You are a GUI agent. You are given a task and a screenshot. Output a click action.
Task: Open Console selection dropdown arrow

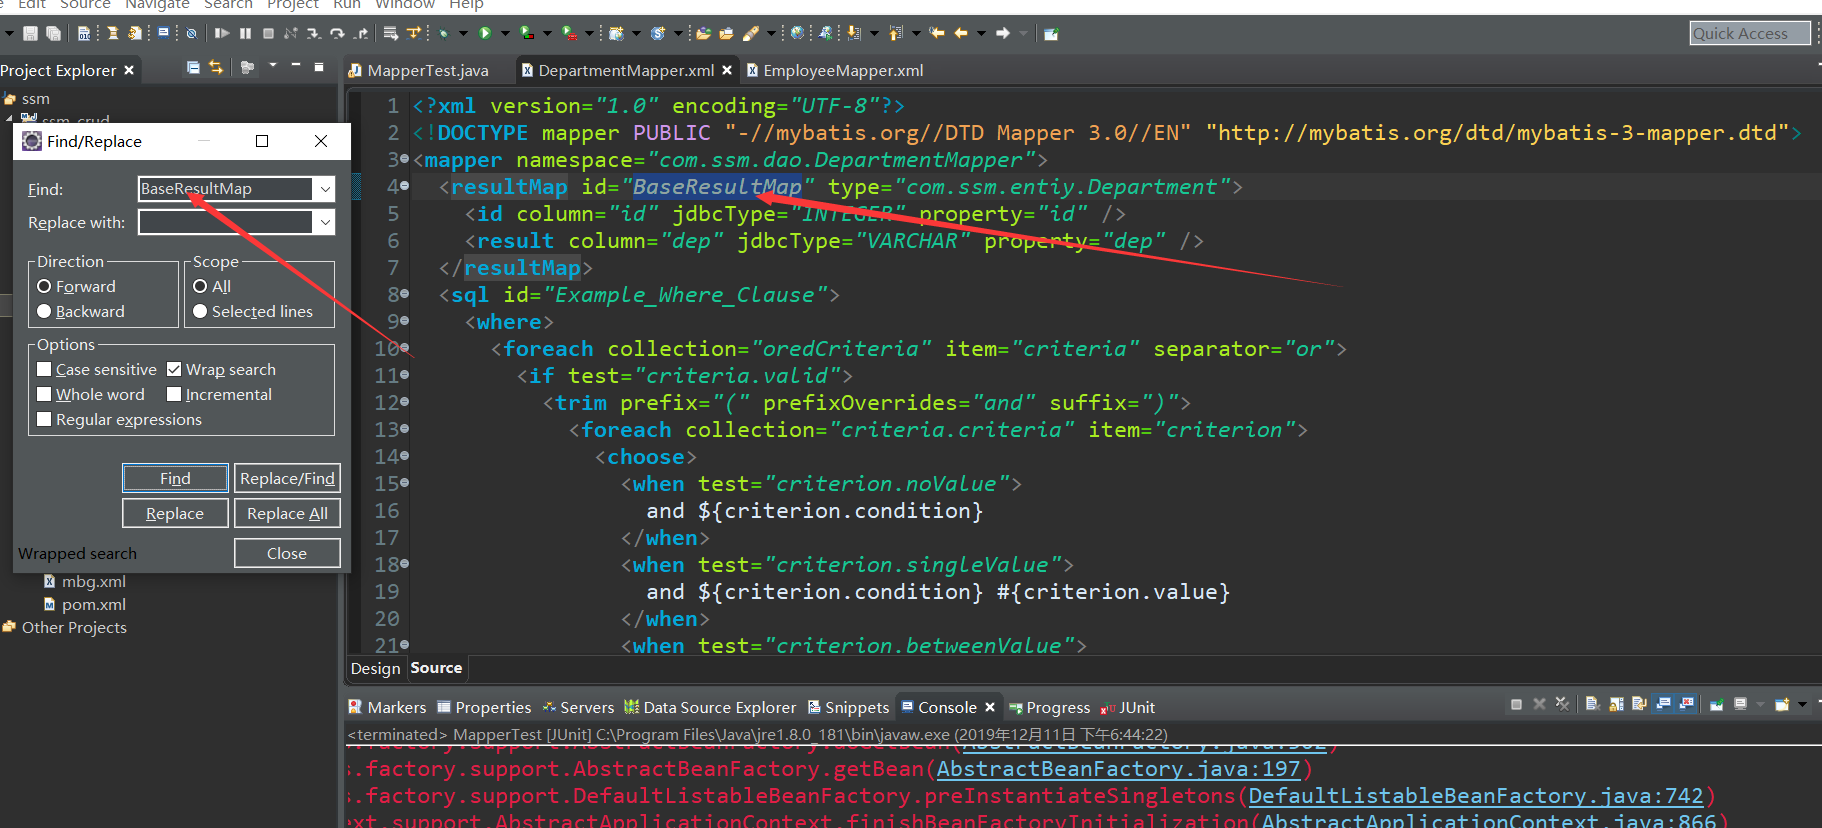pyautogui.click(x=1761, y=704)
